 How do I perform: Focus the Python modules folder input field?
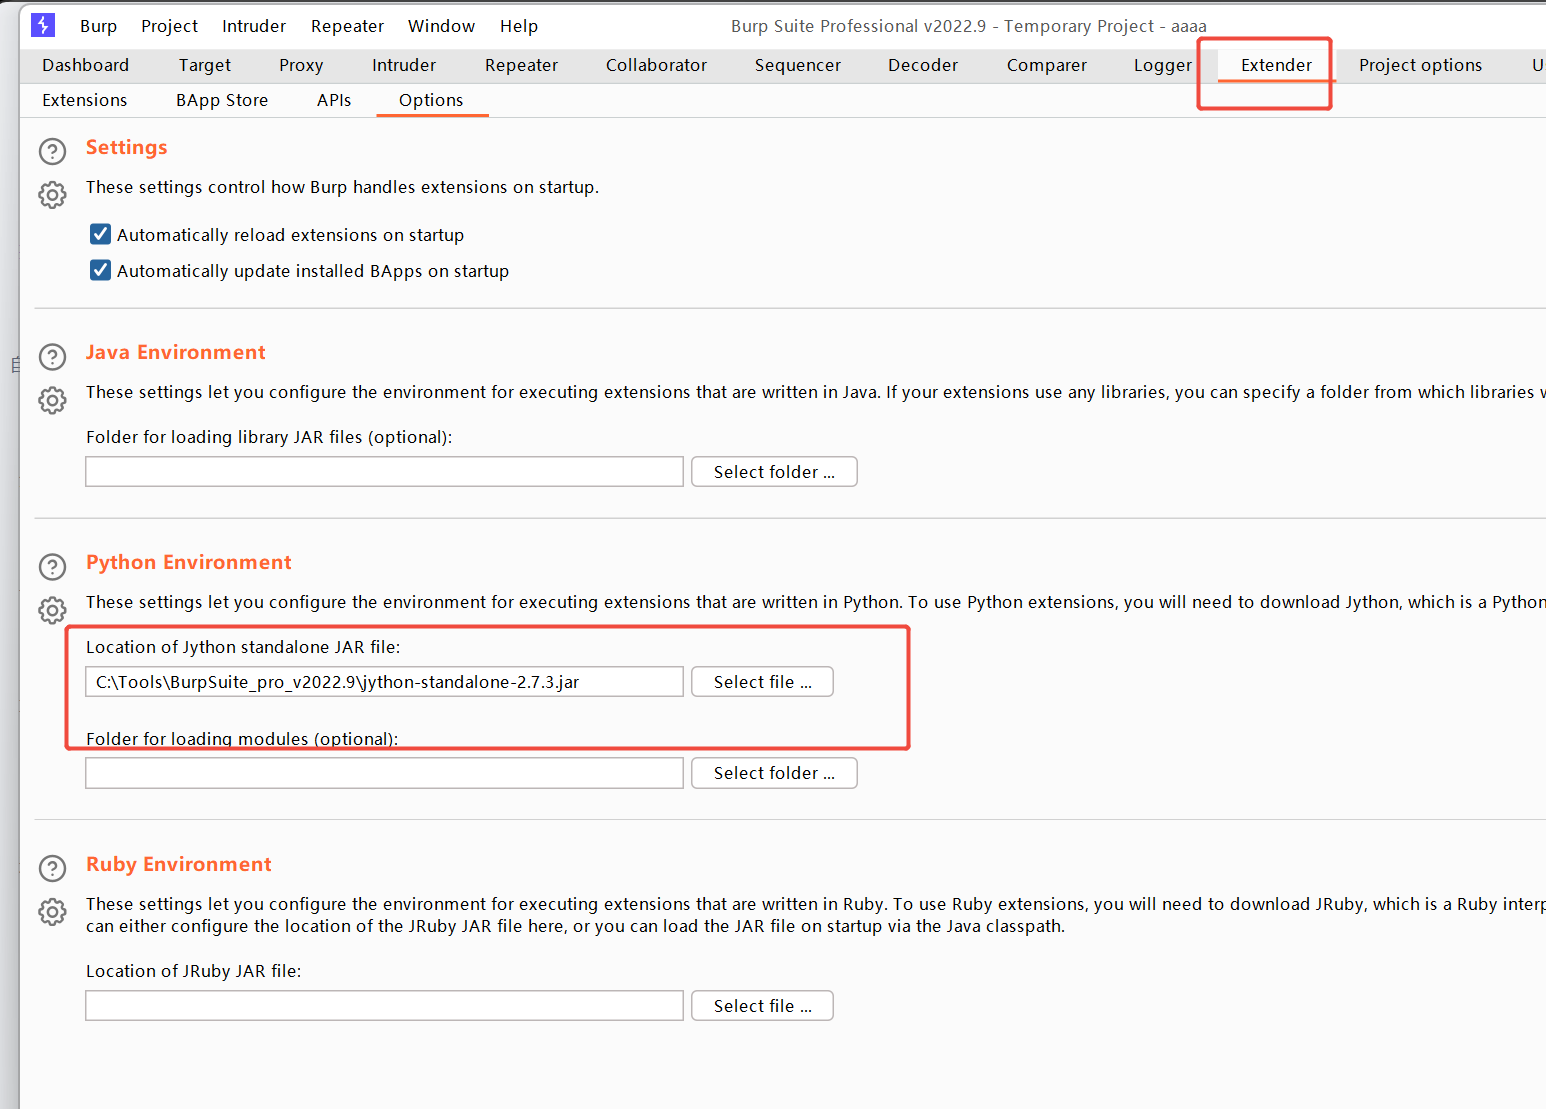point(384,773)
